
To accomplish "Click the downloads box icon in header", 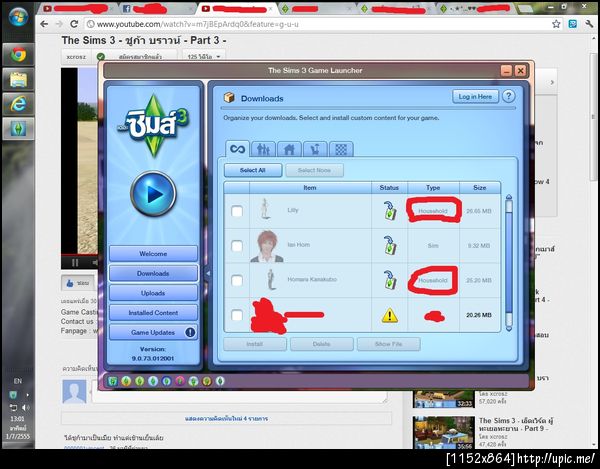I will click(x=229, y=98).
